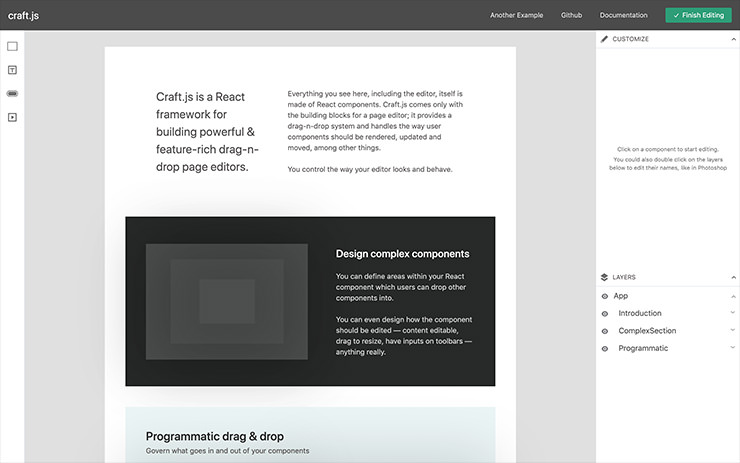740x463 pixels.
Task: Collapse the App layer tree
Action: [733, 296]
